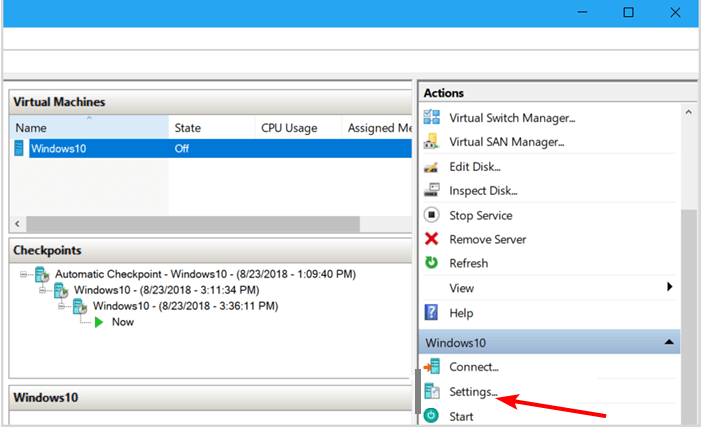Screen dimensions: 702x428
Task: Click the blue Help icon
Action: click(432, 313)
